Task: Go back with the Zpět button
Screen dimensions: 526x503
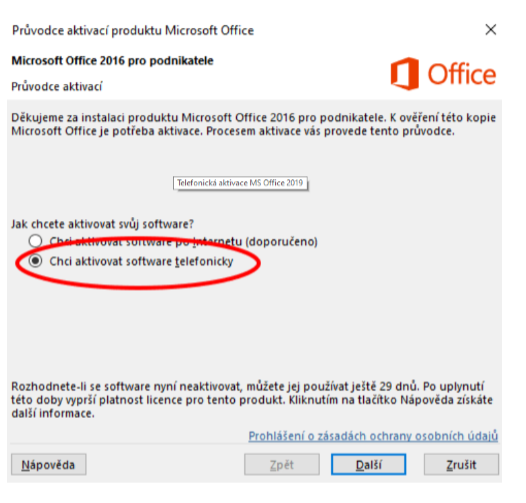Action: tap(282, 465)
